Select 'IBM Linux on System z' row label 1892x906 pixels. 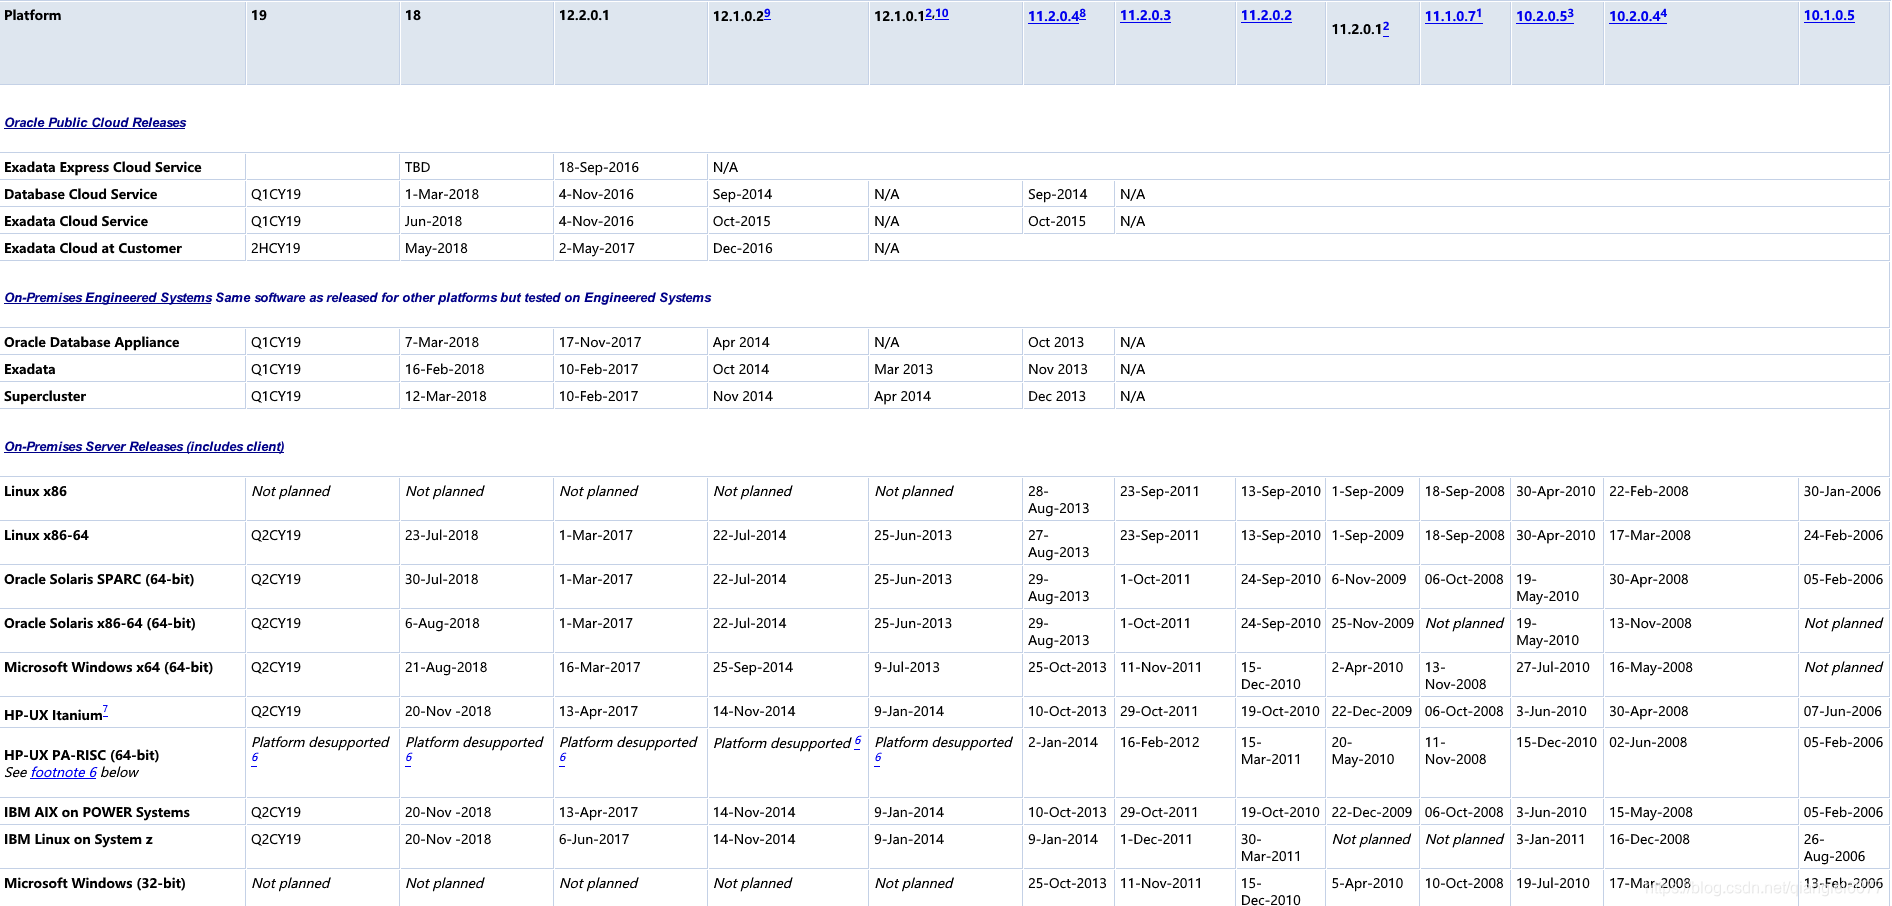pos(79,840)
